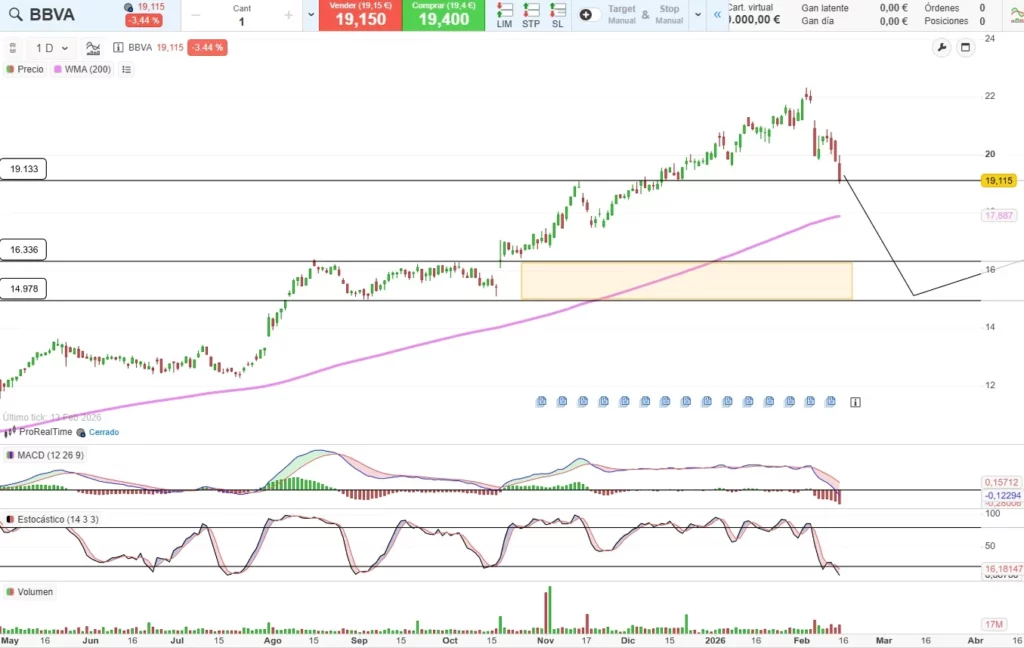Screen dimensions: 1024x648
Task: Select the SL stop-loss order icon
Action: [557, 15]
